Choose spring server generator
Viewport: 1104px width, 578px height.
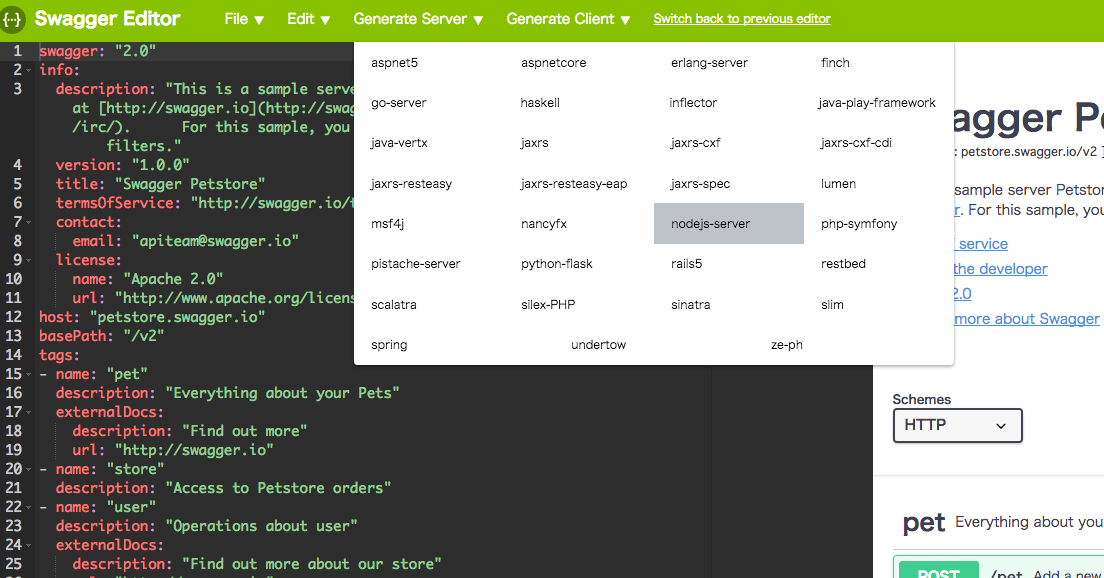click(389, 345)
